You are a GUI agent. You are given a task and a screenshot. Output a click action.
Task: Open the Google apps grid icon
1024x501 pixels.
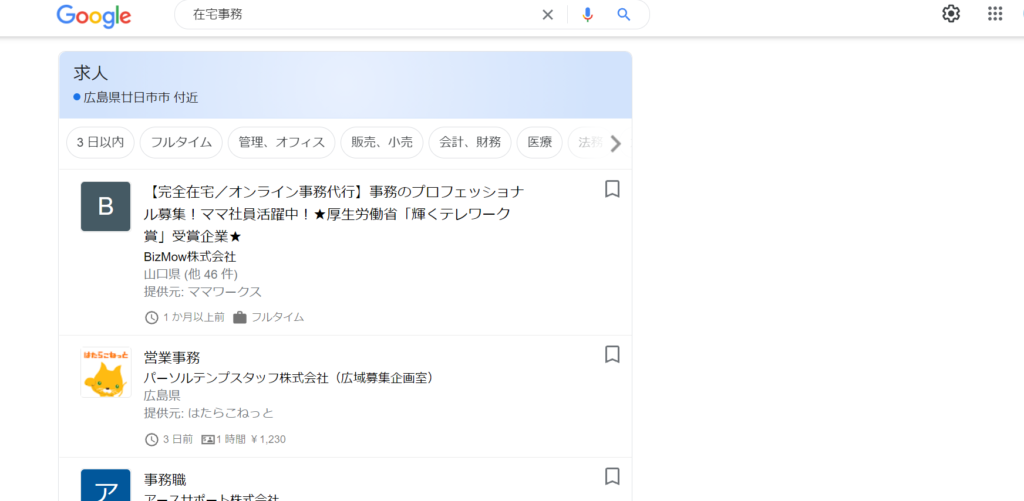click(x=995, y=14)
